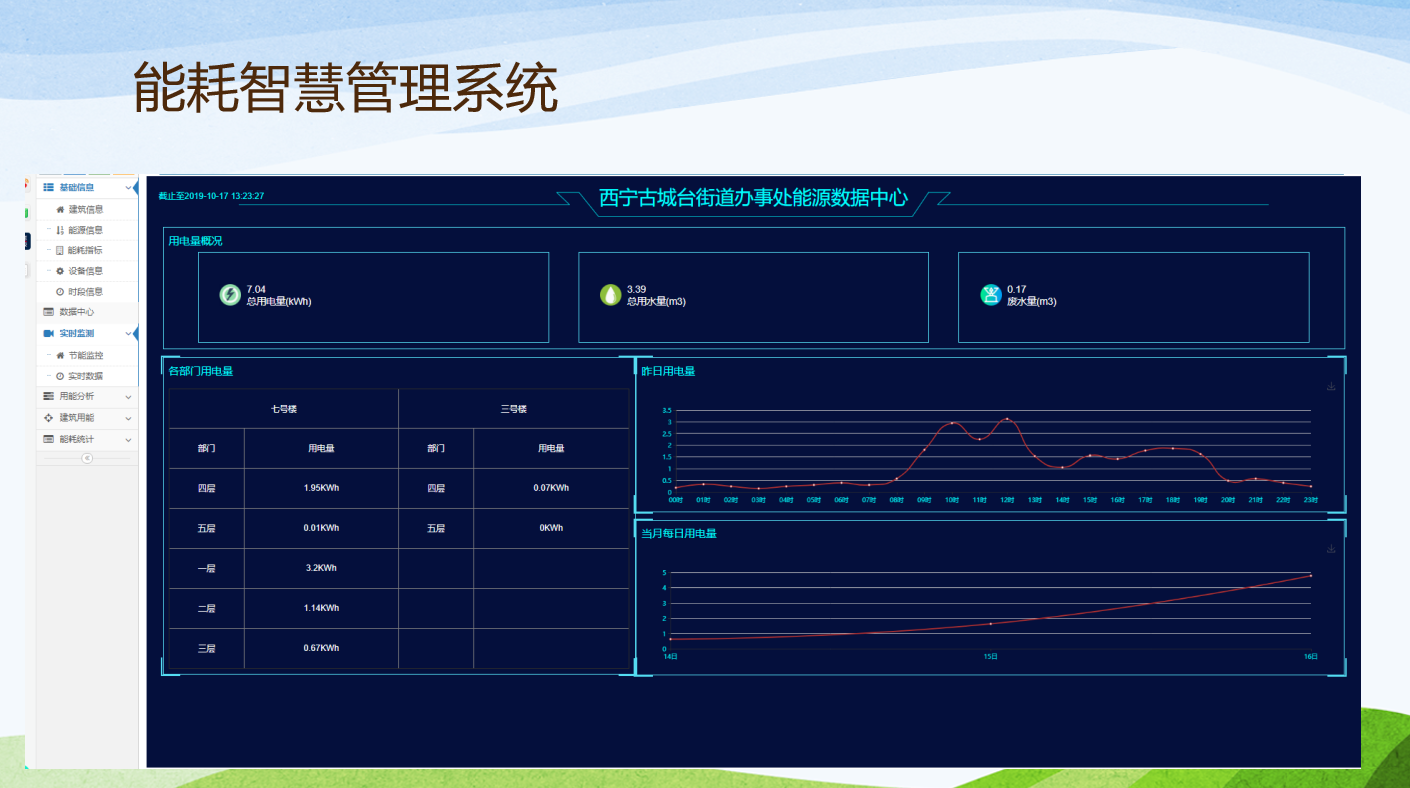Viewport: 1410px width, 788px height.
Task: Expand the 能耗统计 menu chevron
Action: [x=128, y=440]
